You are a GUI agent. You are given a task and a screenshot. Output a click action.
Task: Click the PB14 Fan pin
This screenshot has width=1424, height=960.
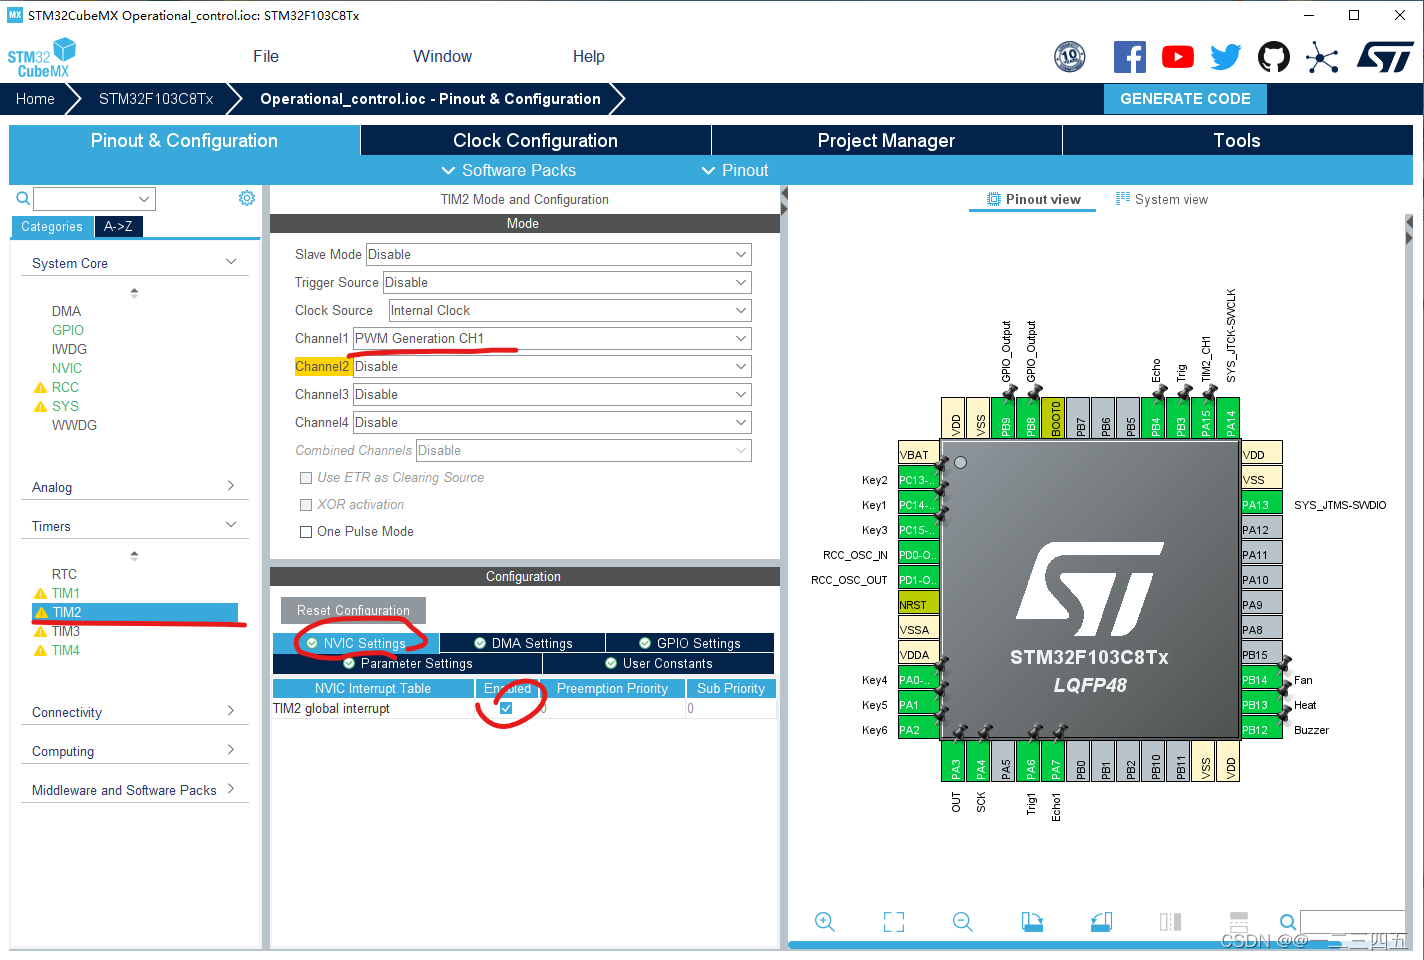tap(1261, 680)
